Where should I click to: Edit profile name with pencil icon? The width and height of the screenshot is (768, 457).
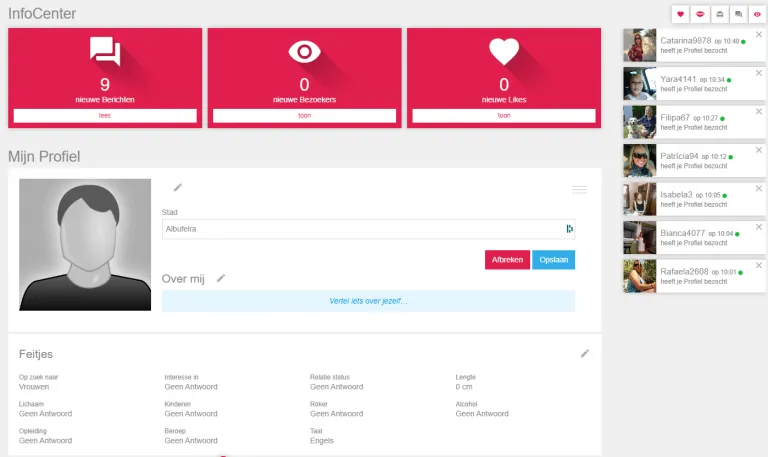(178, 188)
